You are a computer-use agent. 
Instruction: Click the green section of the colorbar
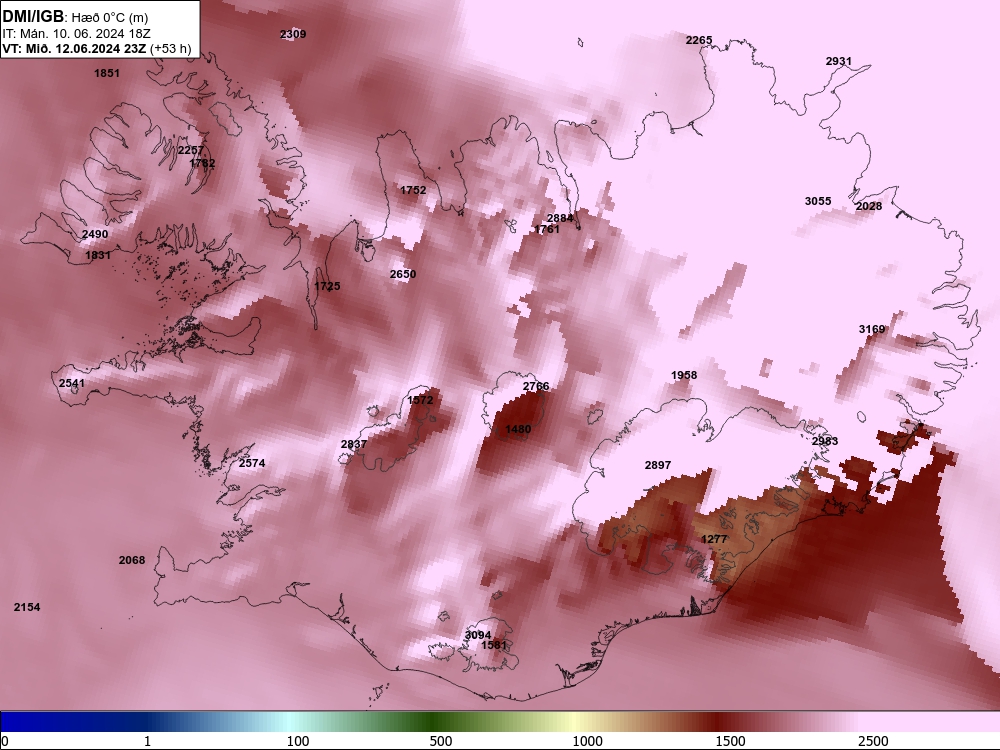coord(434,722)
